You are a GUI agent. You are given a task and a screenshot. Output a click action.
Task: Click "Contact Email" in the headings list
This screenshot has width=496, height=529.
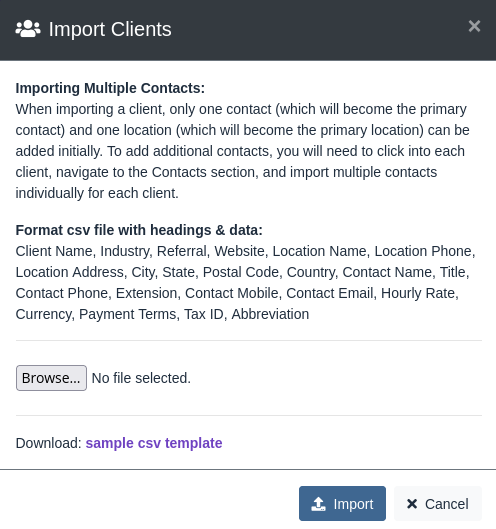(330, 293)
